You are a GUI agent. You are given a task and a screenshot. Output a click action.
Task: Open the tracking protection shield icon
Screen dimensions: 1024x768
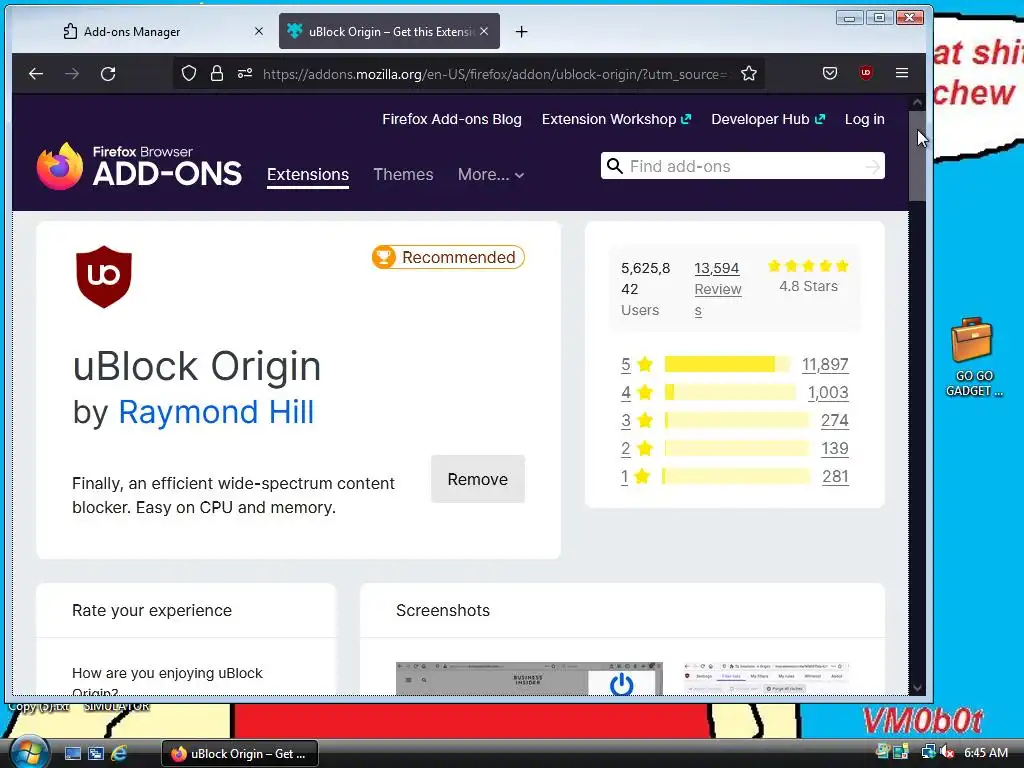(189, 73)
